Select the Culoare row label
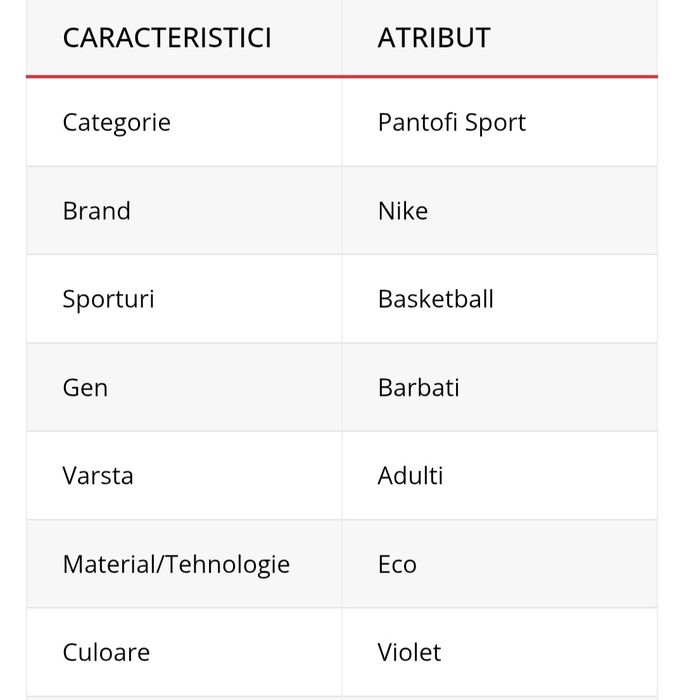The image size is (684, 700). 106,653
